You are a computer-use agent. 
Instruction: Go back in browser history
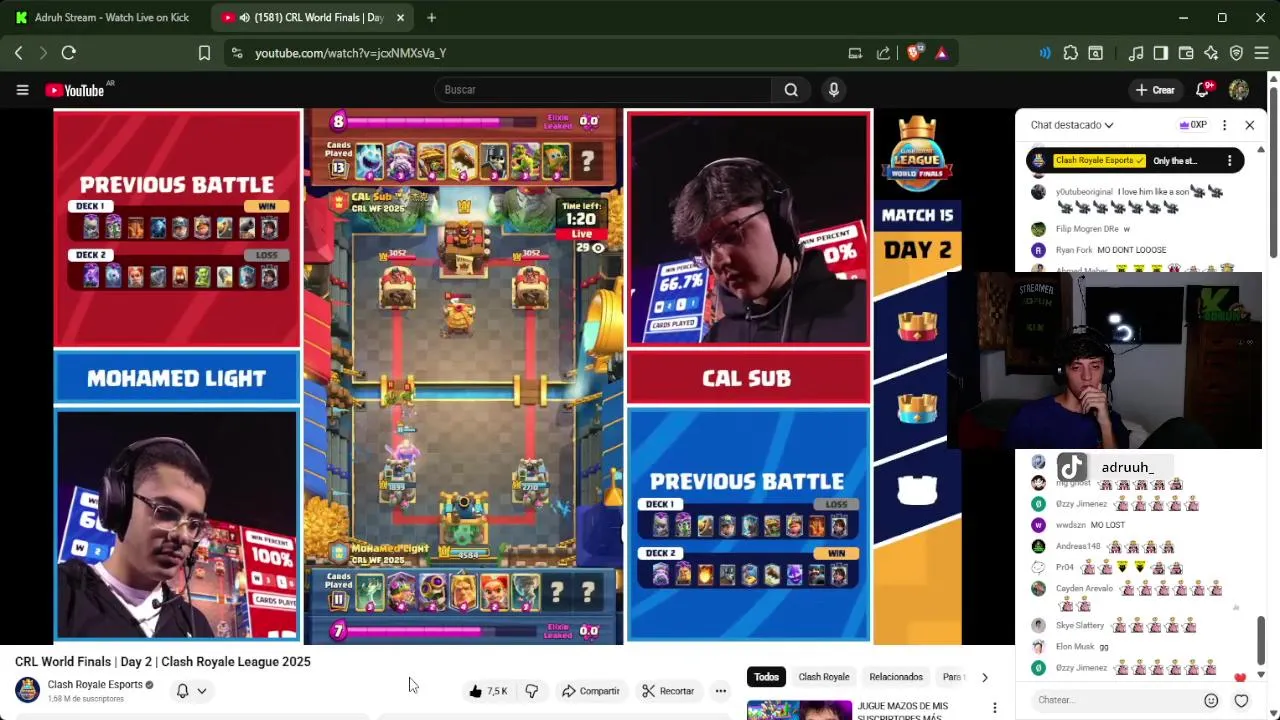click(18, 53)
